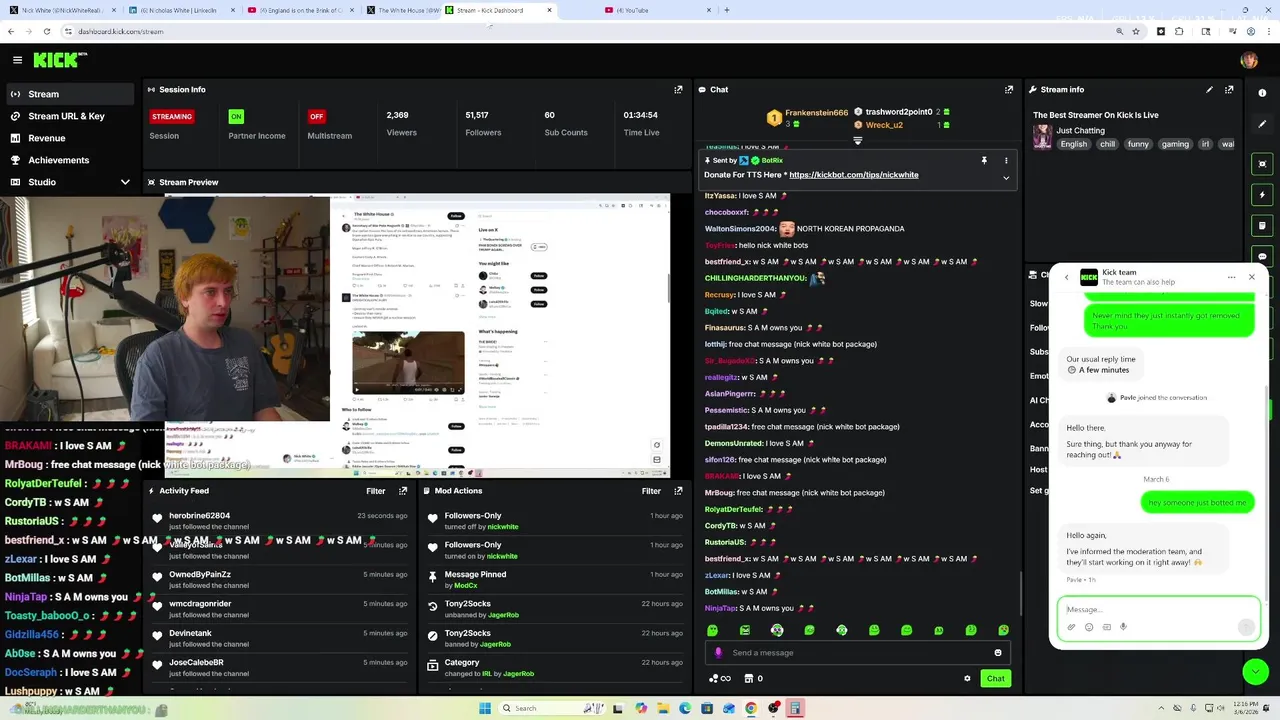Click the lightning bolt quick action icon
This screenshot has width=1280, height=720.
[1262, 195]
